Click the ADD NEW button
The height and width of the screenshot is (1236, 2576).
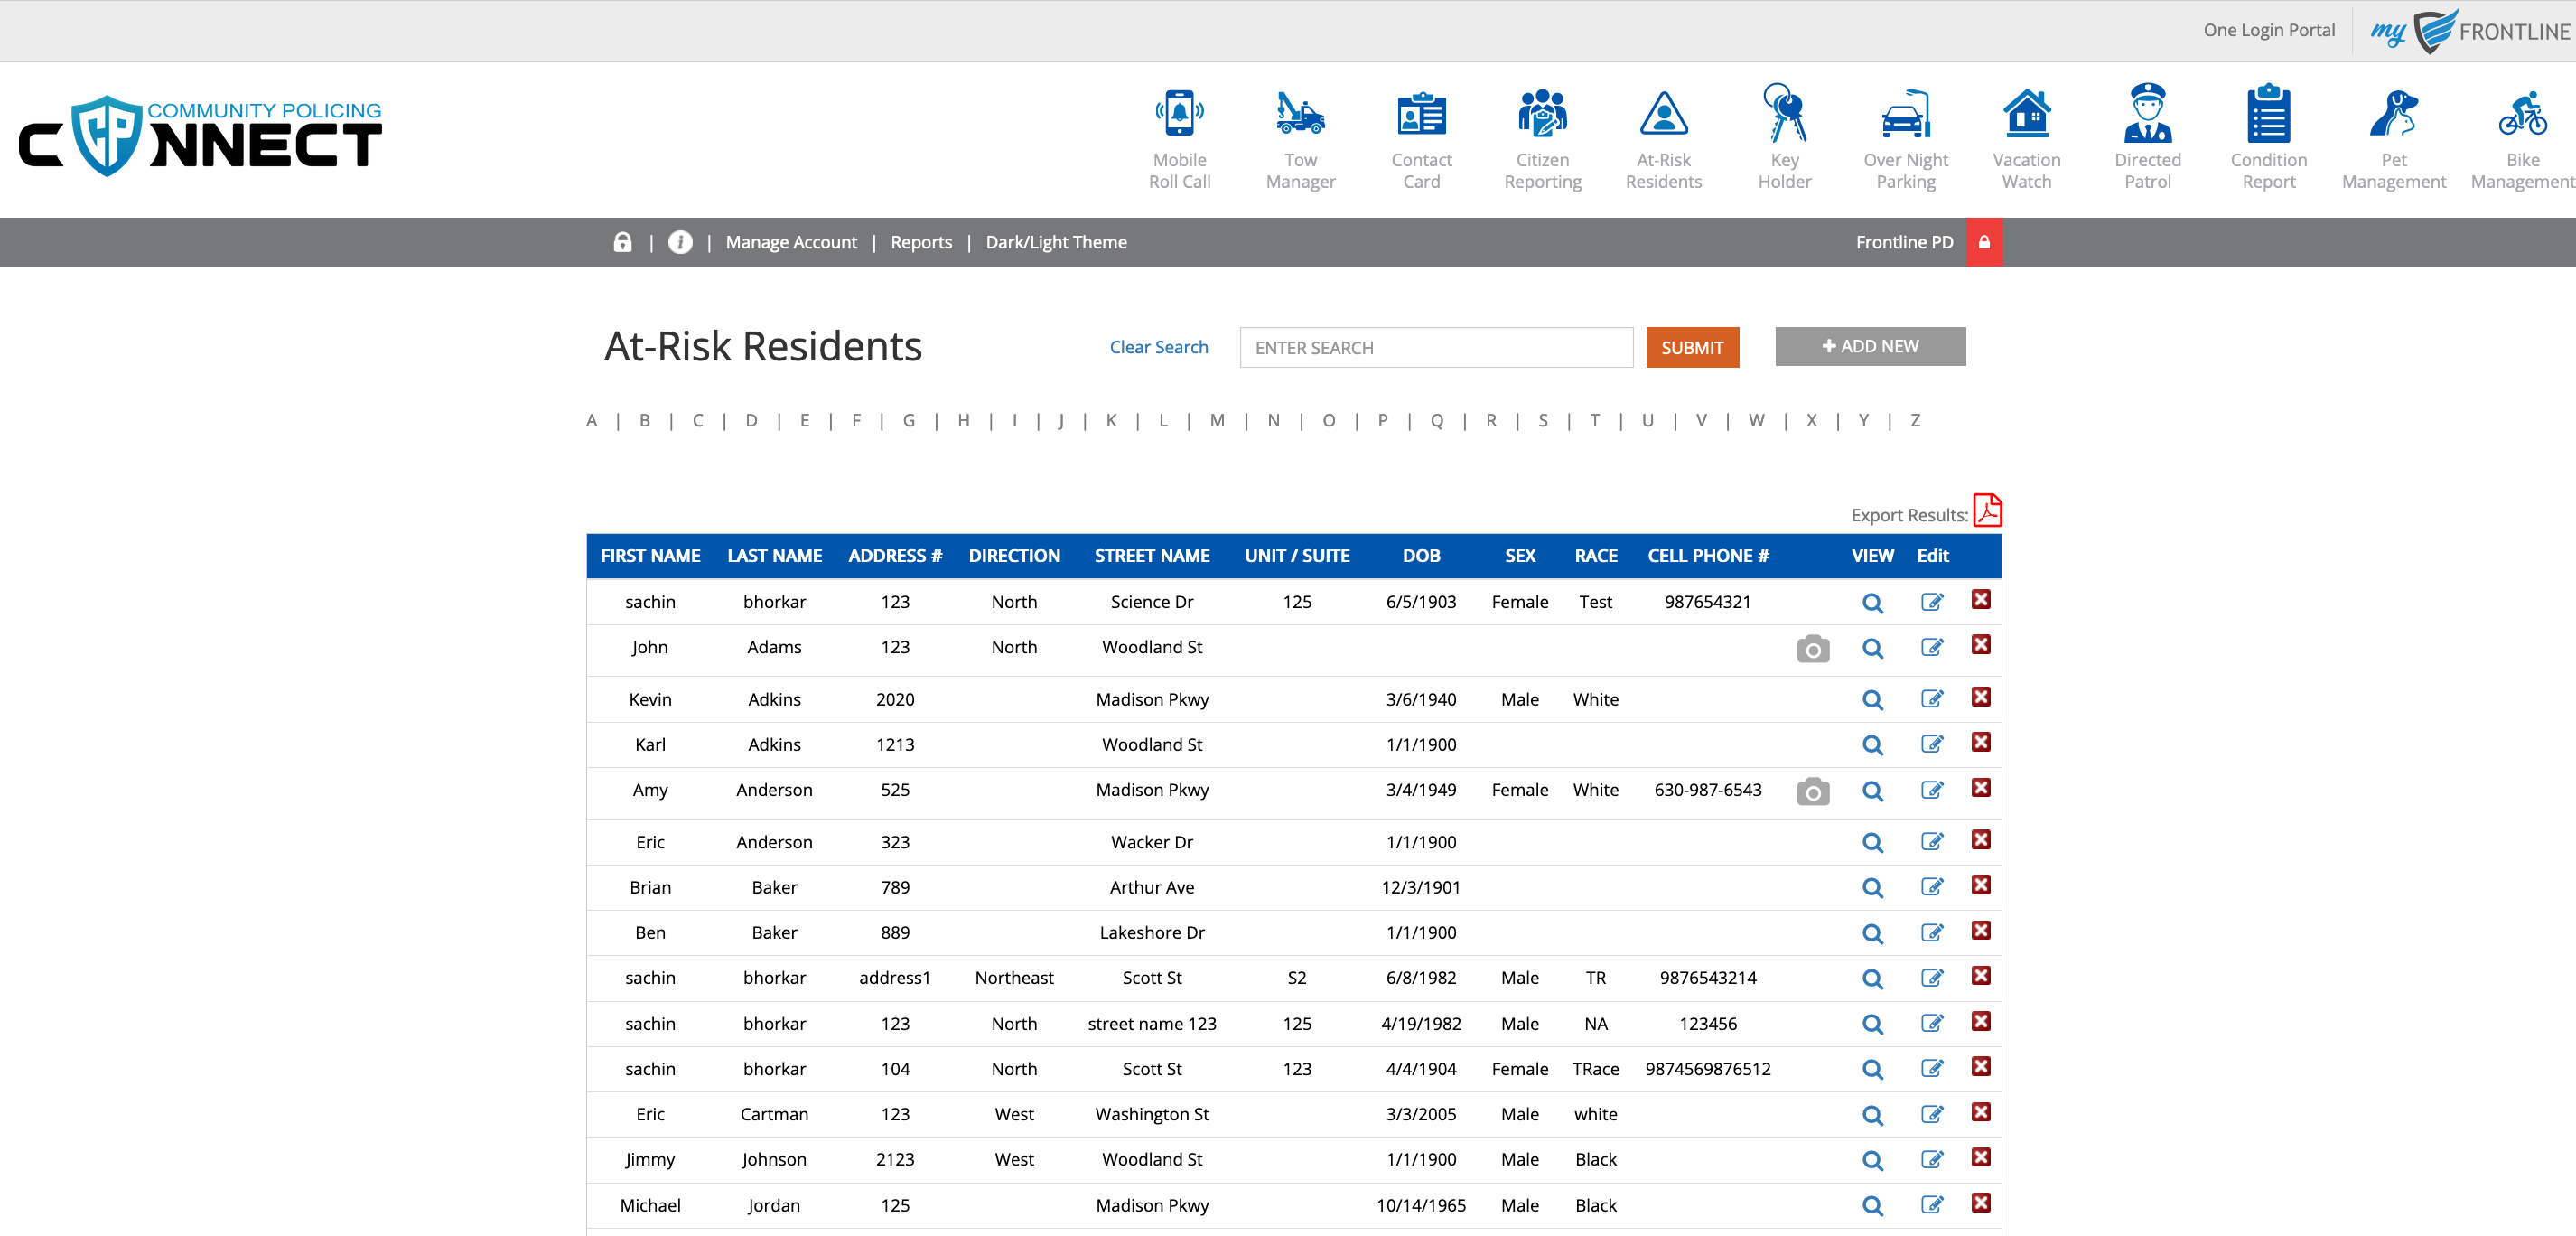[1869, 346]
